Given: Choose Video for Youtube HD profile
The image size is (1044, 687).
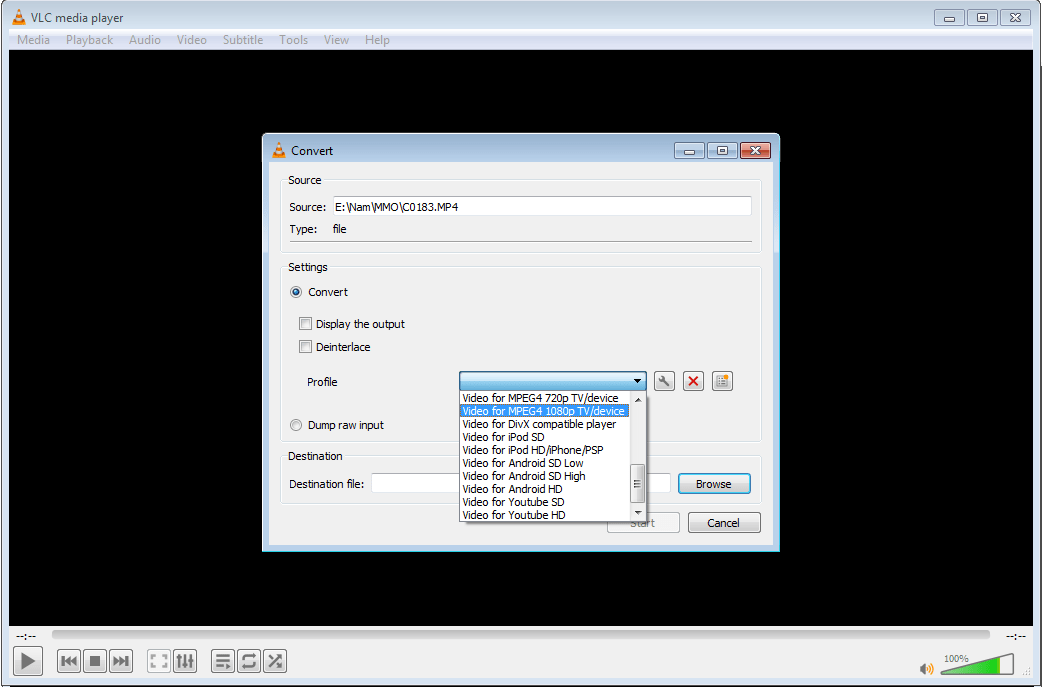Looking at the screenshot, I should 545,515.
